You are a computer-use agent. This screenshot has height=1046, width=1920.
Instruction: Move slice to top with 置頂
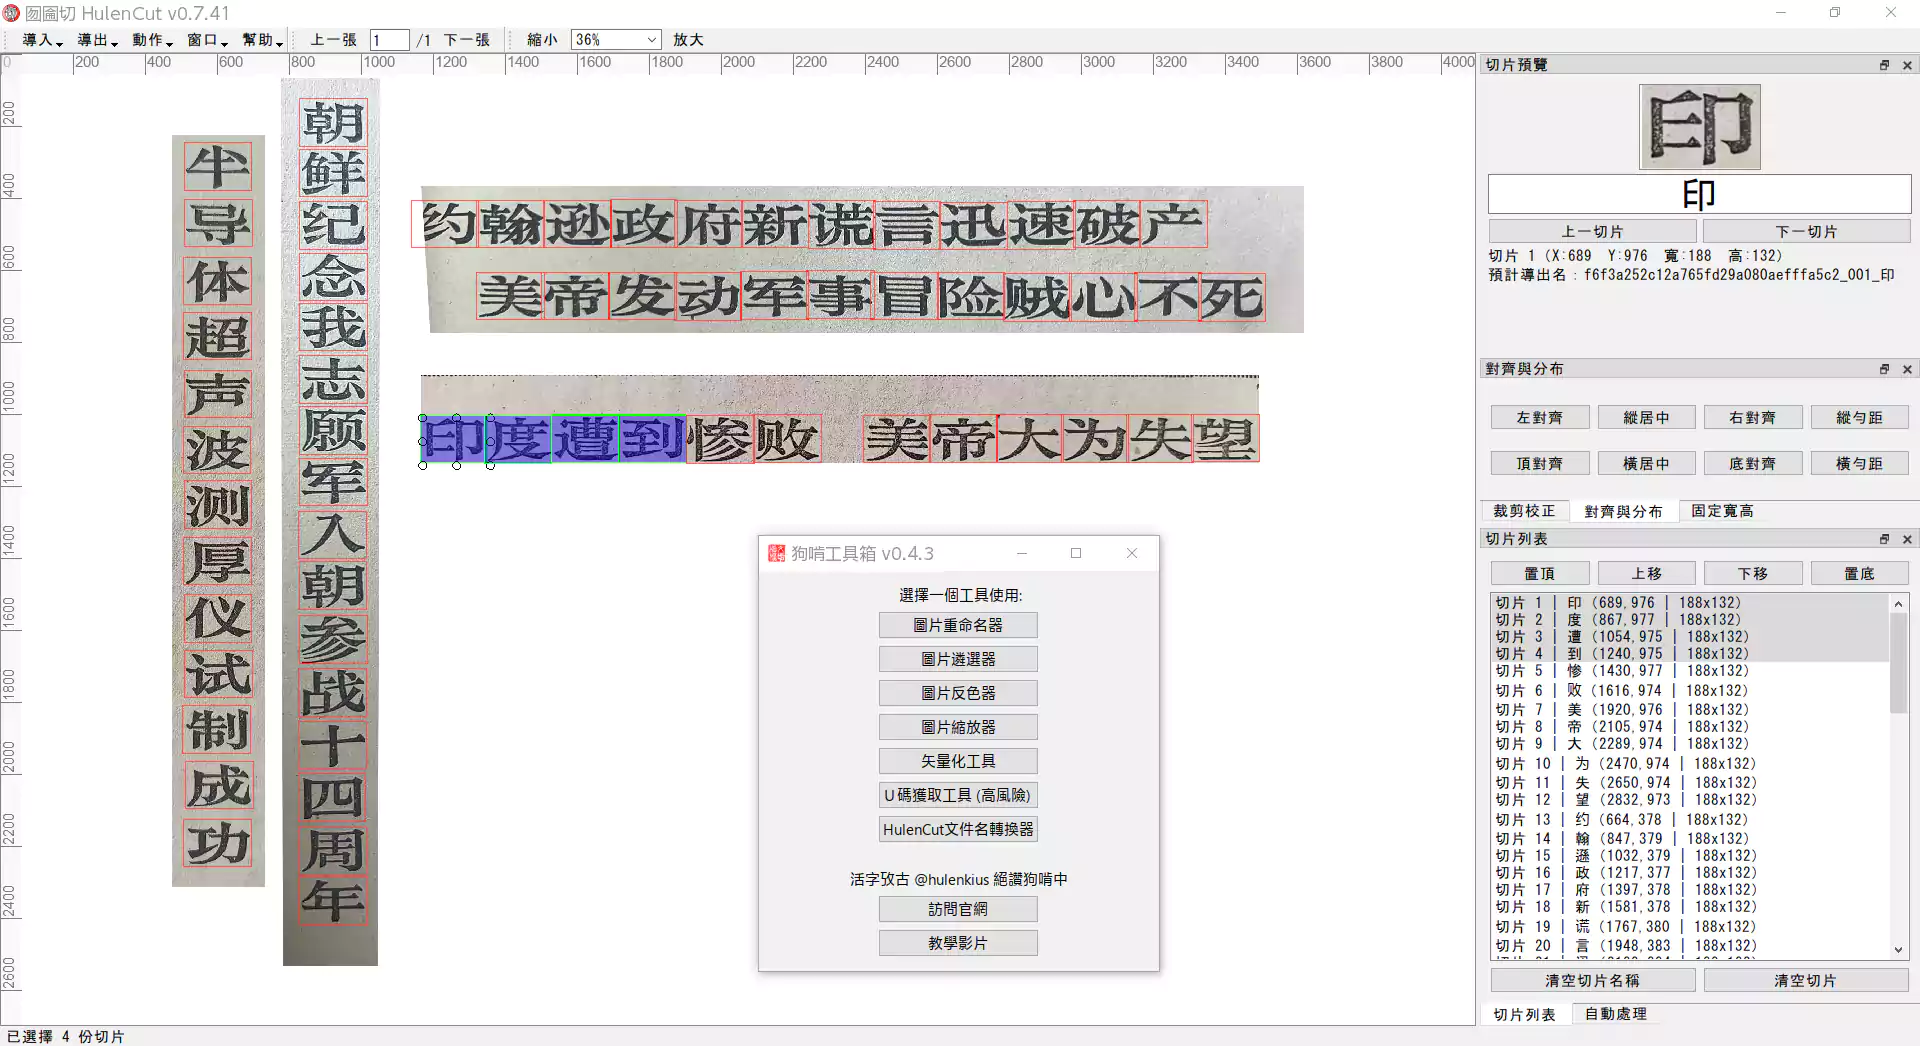[1540, 574]
